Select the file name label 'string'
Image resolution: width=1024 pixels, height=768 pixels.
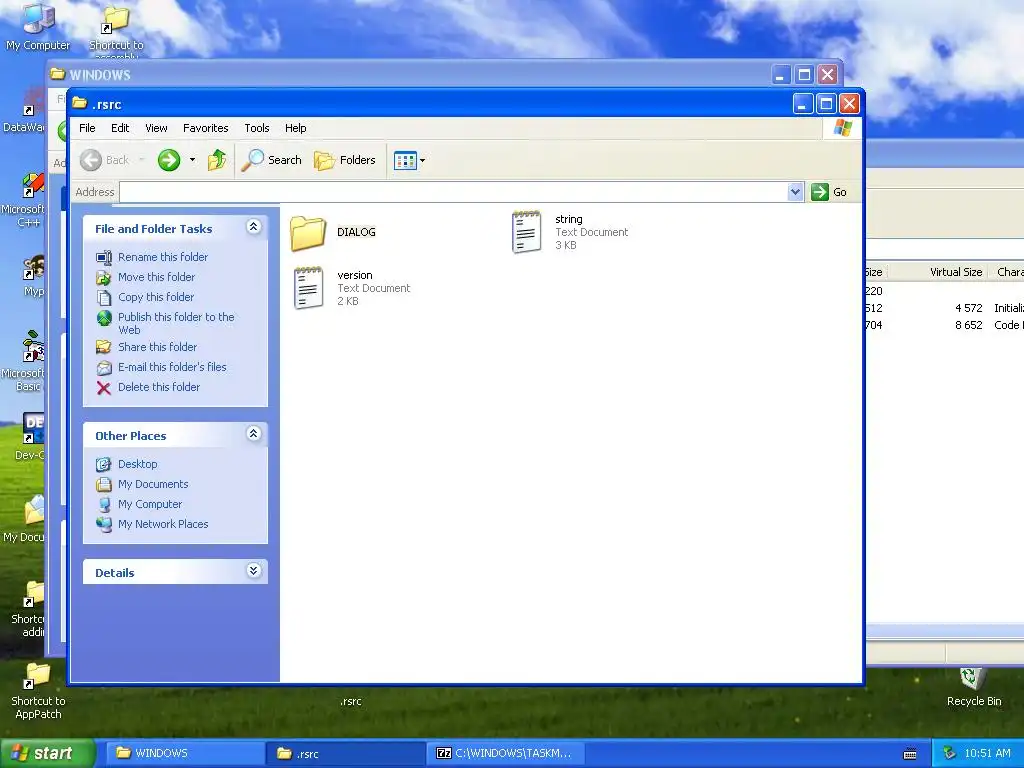[x=569, y=219]
